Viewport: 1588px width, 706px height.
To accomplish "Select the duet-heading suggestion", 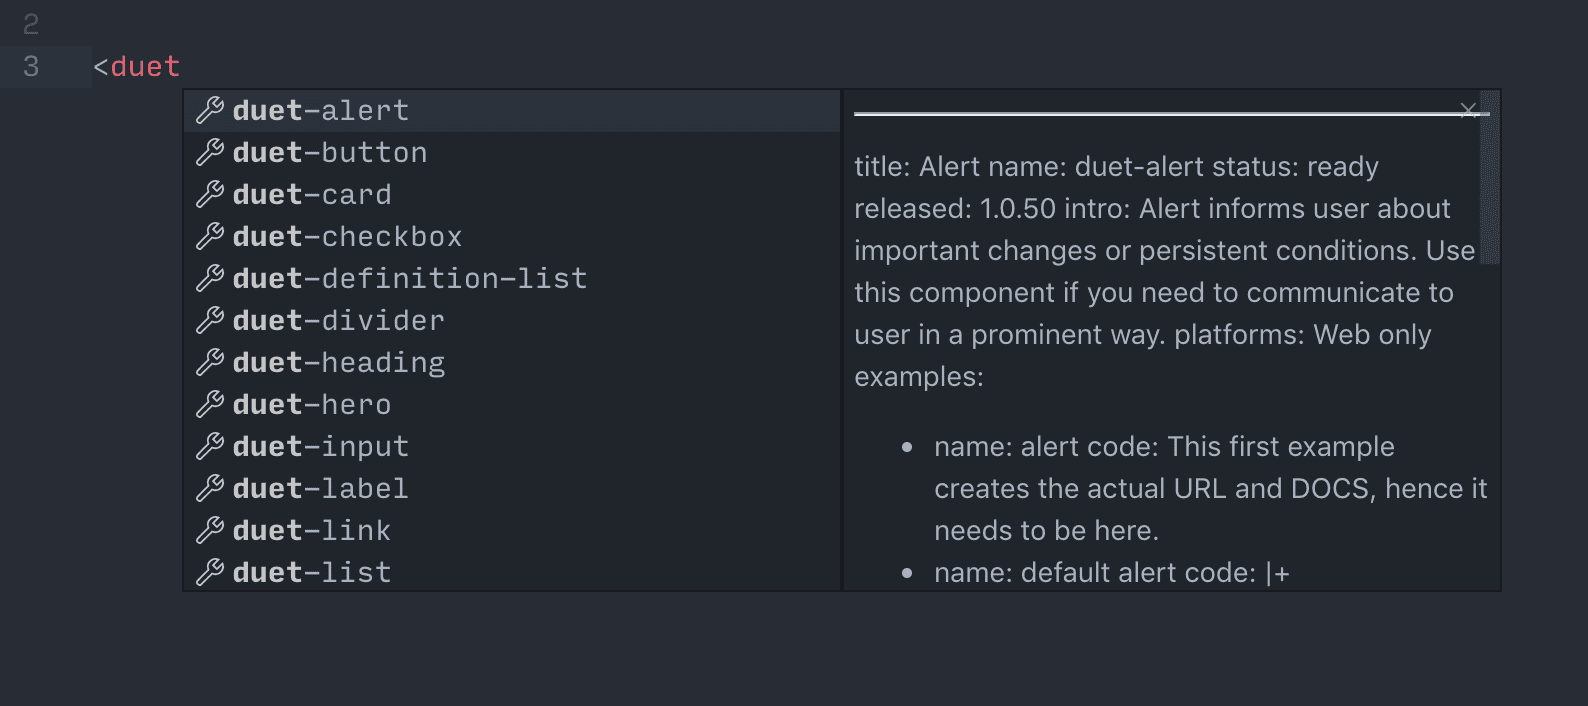I will (x=512, y=362).
